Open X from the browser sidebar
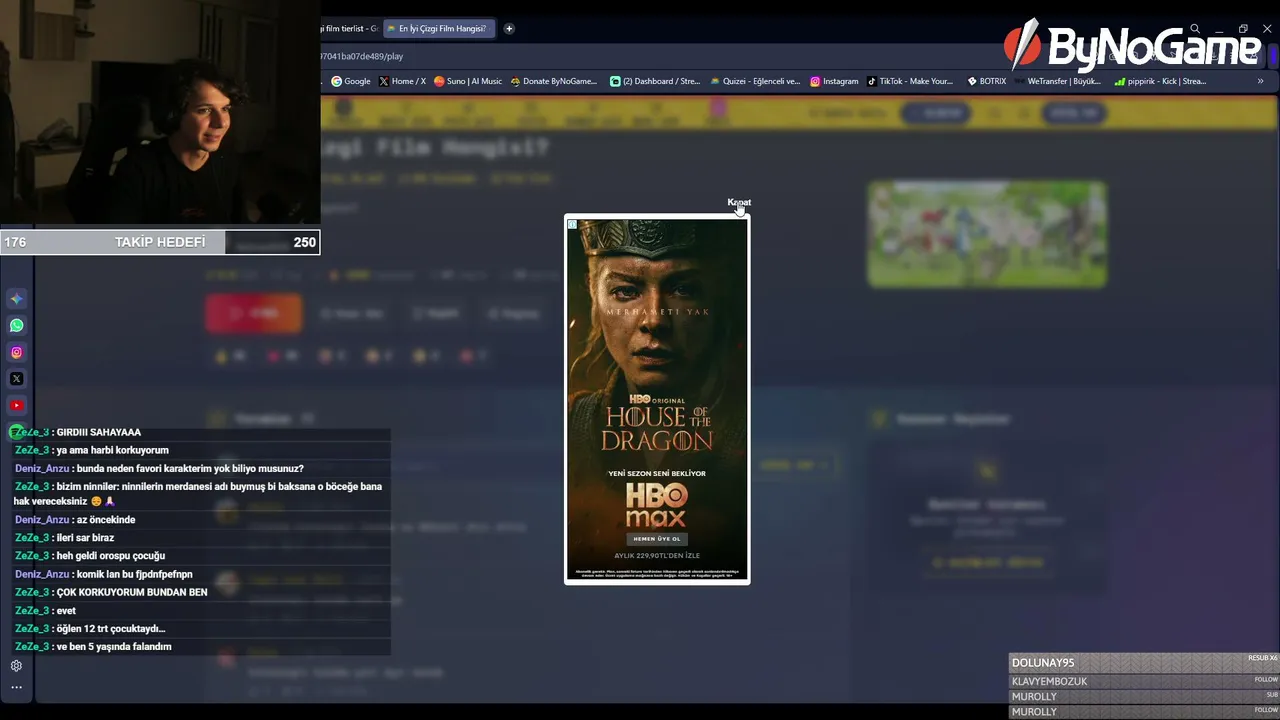 (17, 379)
